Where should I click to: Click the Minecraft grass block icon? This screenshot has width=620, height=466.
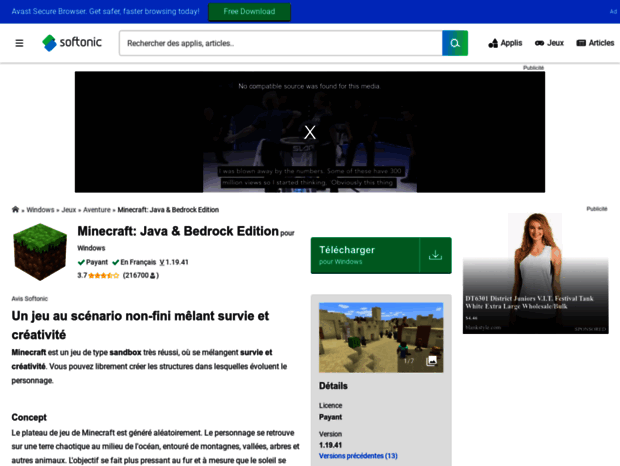coord(40,252)
